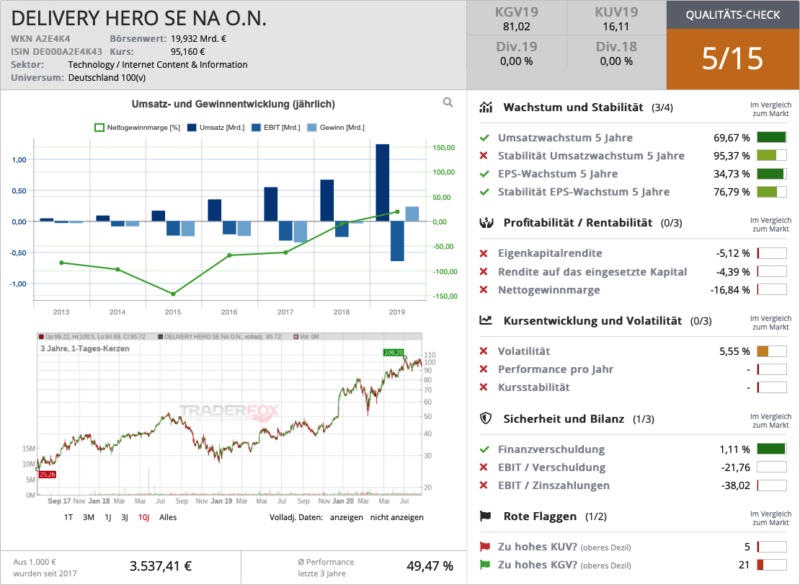800x585 pixels.
Task: Select the 3J time range
Action: 124,517
